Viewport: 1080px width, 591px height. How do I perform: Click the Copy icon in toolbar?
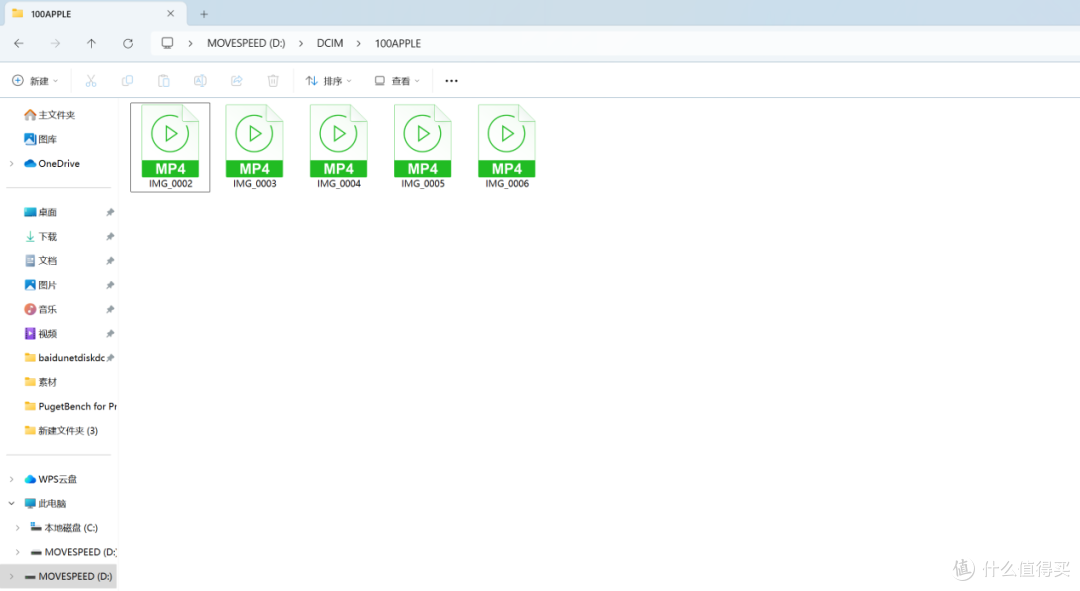pos(127,81)
